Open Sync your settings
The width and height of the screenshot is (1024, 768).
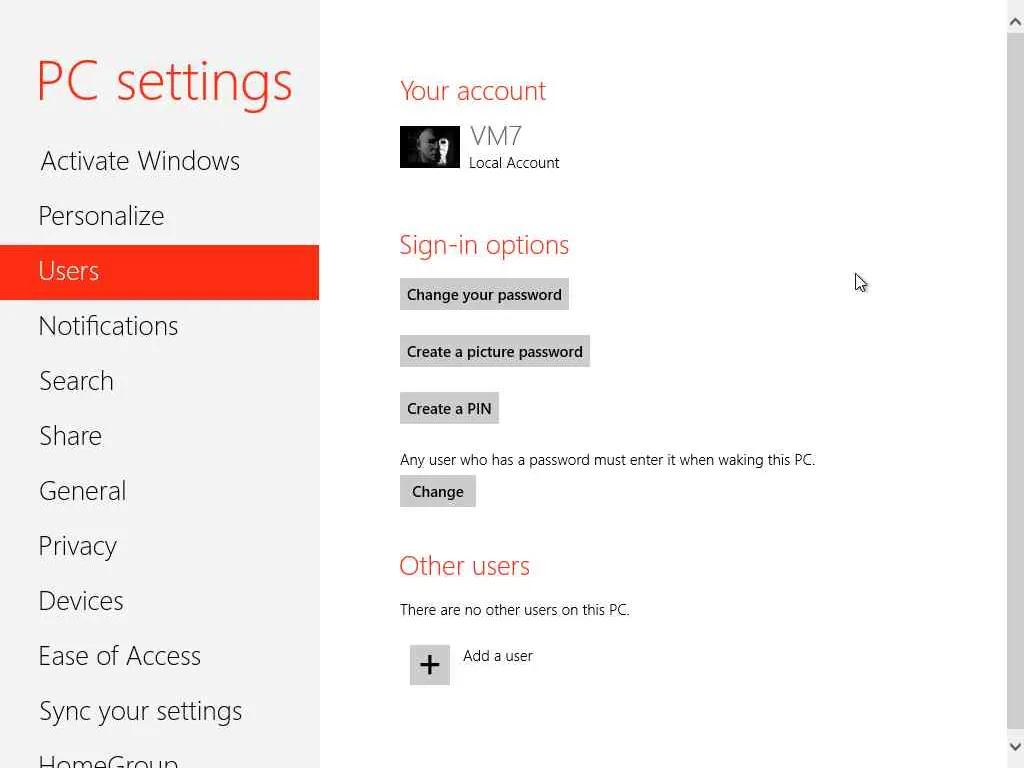tap(140, 711)
